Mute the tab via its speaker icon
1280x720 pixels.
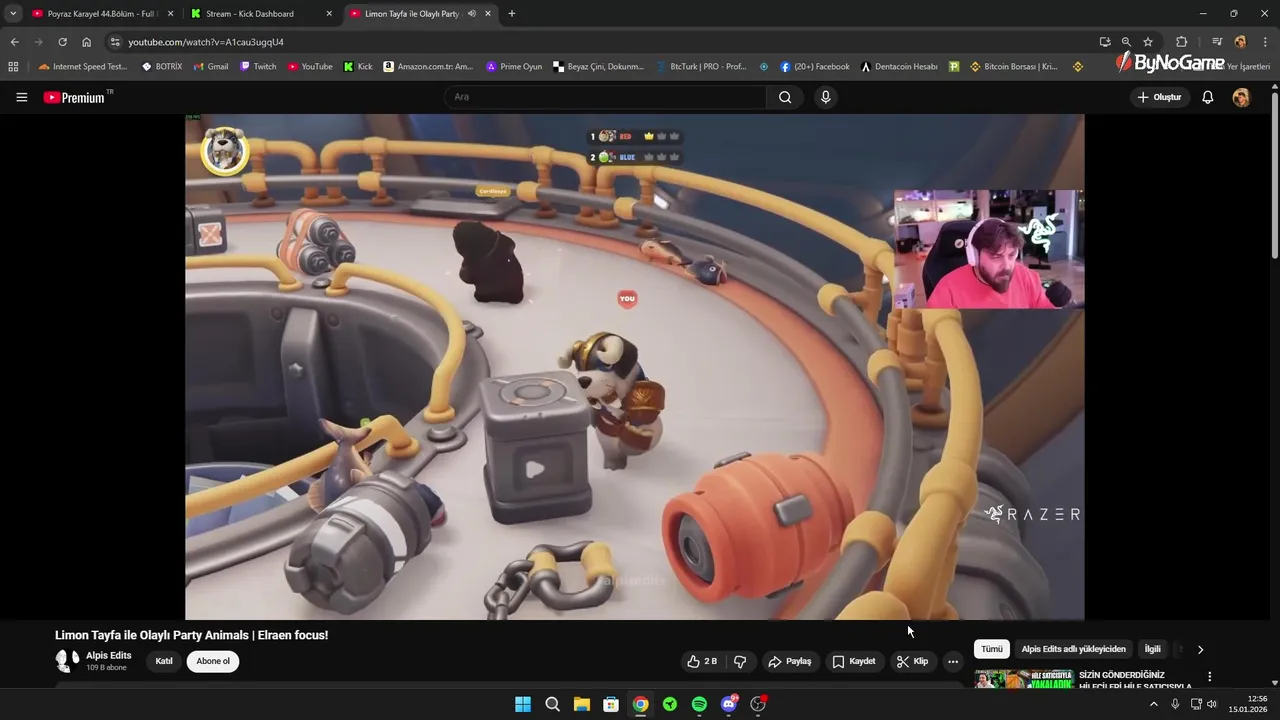[x=471, y=14]
